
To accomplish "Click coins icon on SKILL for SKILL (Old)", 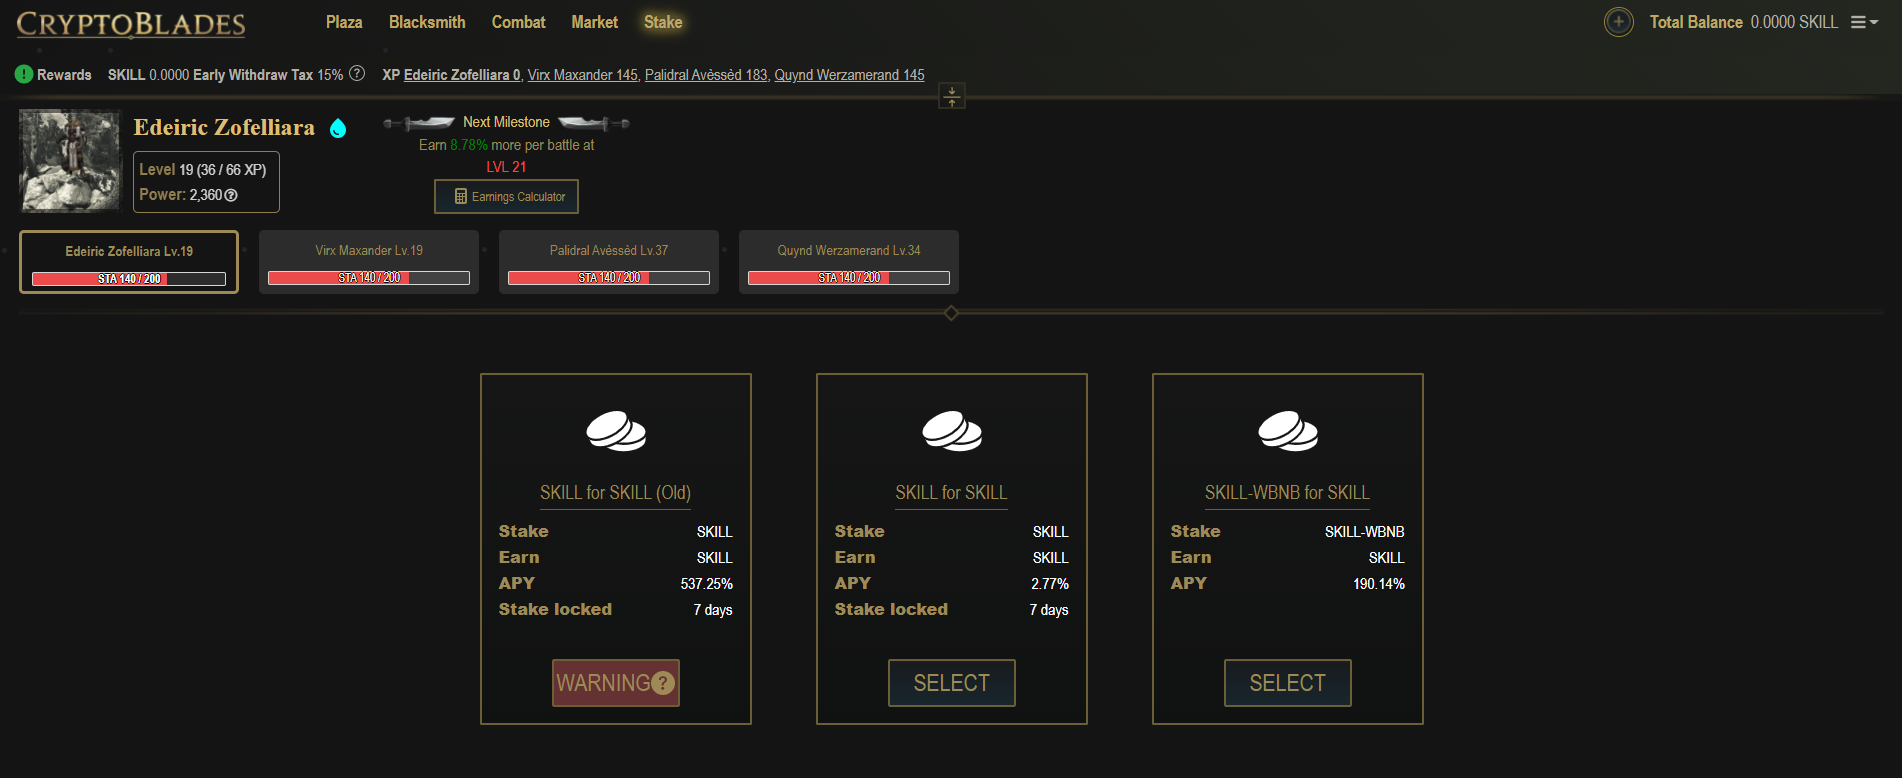I will pos(616,430).
